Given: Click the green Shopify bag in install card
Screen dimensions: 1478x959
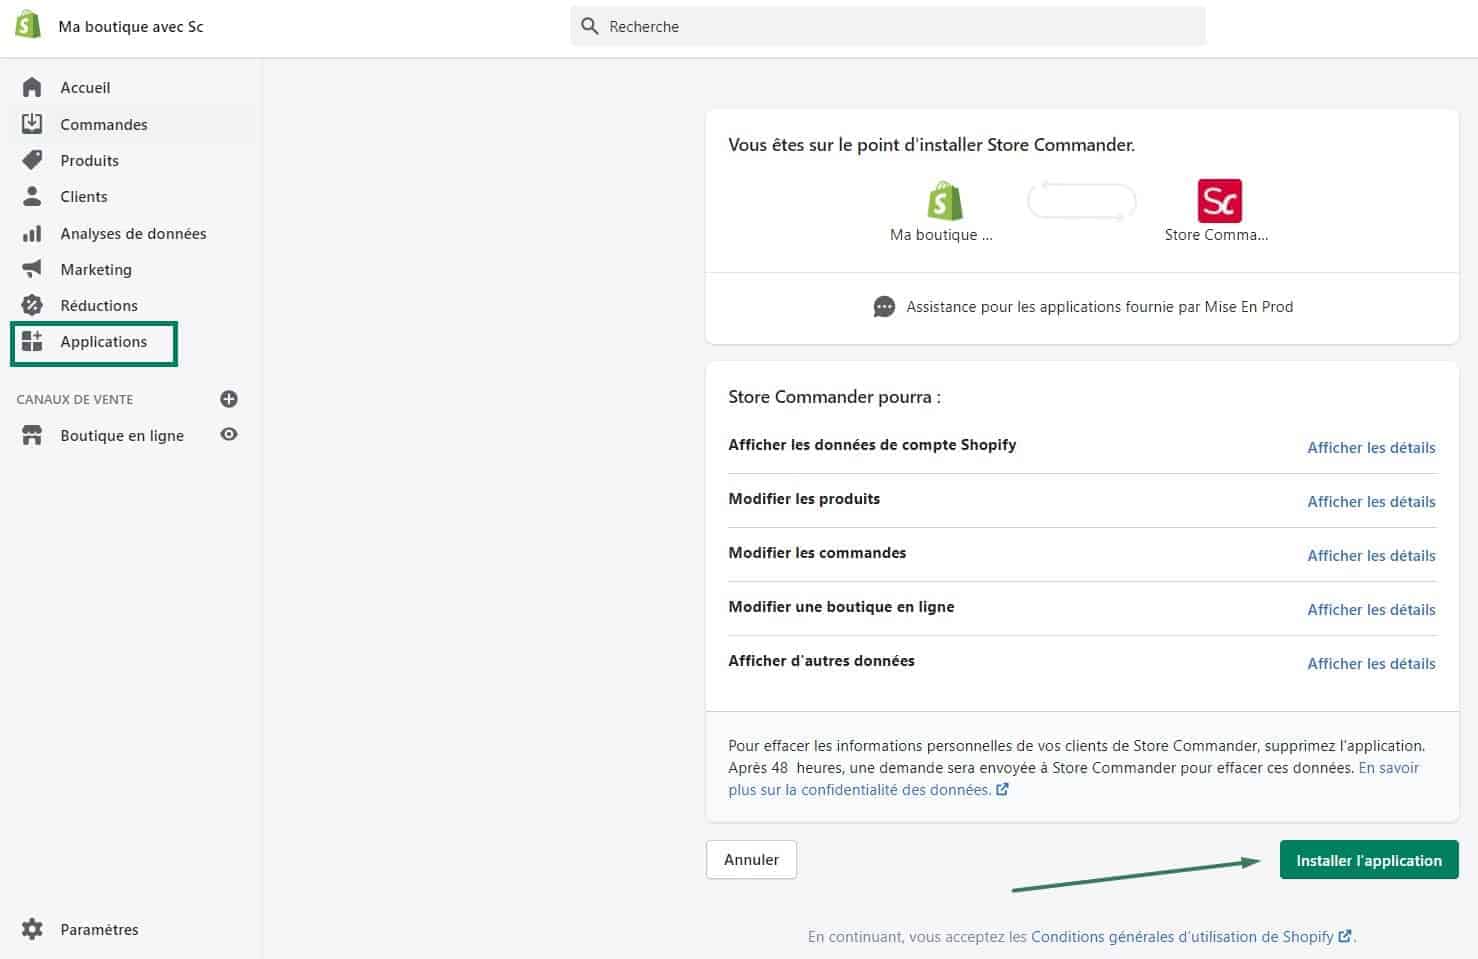Looking at the screenshot, I should [x=944, y=201].
